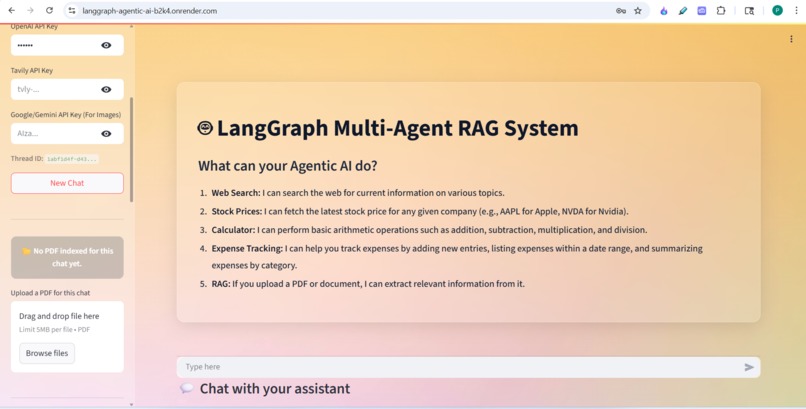The image size is (806, 409).
Task: Reload the page with the refresh icon
Action: 49,10
